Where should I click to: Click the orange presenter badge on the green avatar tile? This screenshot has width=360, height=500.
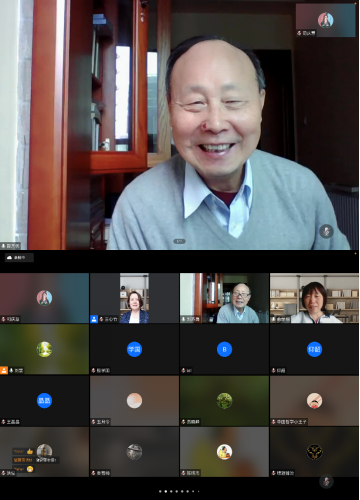[4, 370]
